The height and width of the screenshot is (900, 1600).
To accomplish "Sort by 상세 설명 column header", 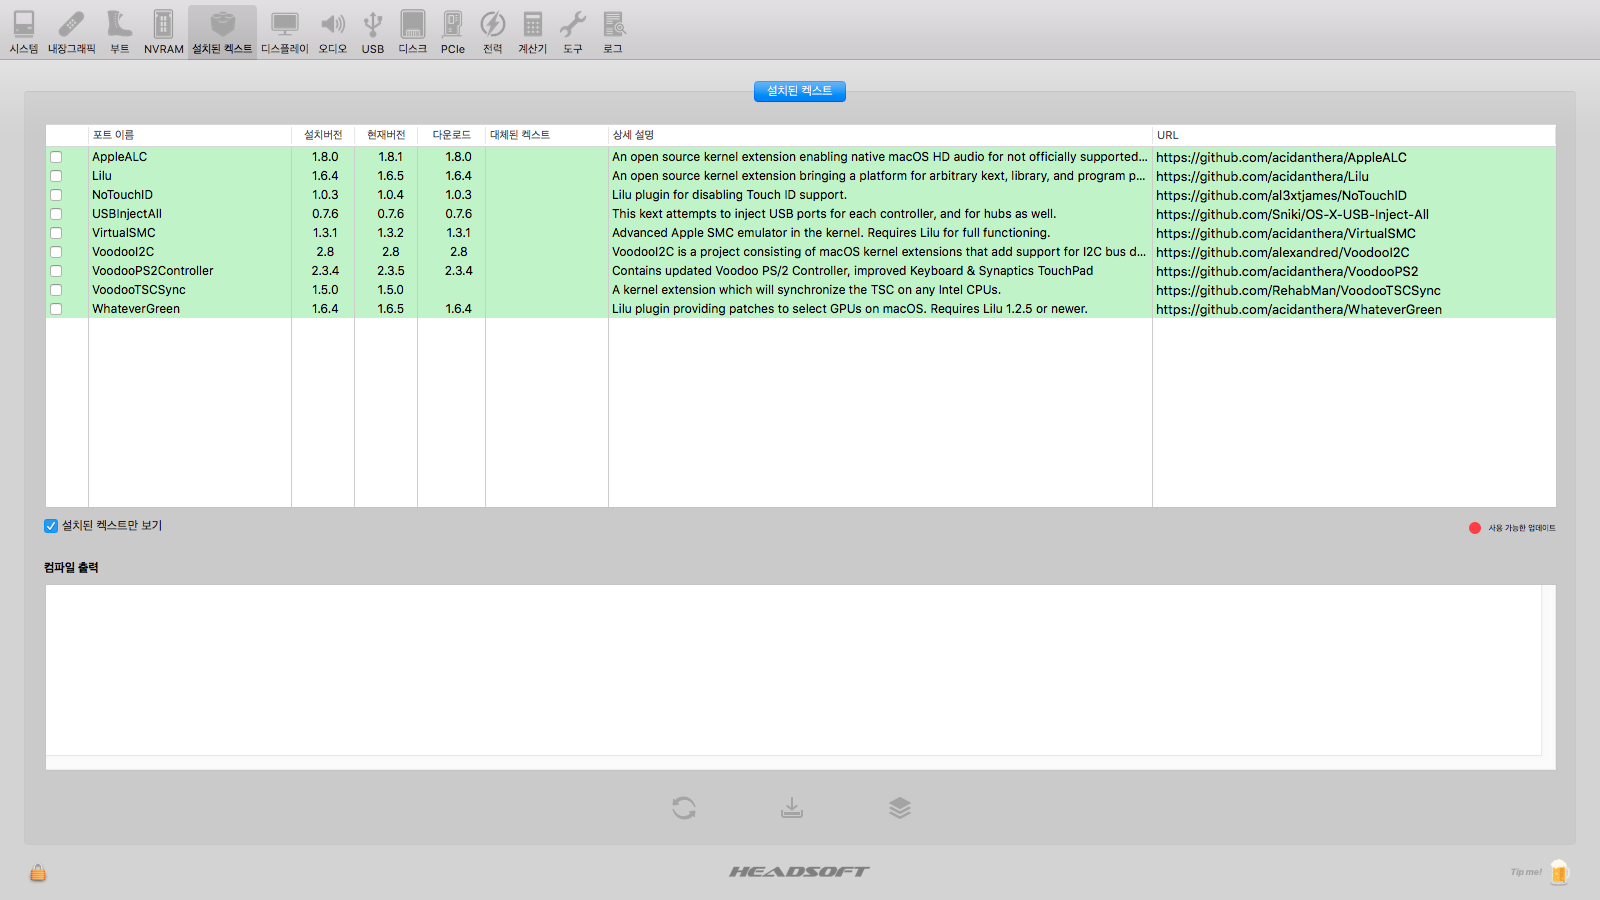I will pos(880,135).
